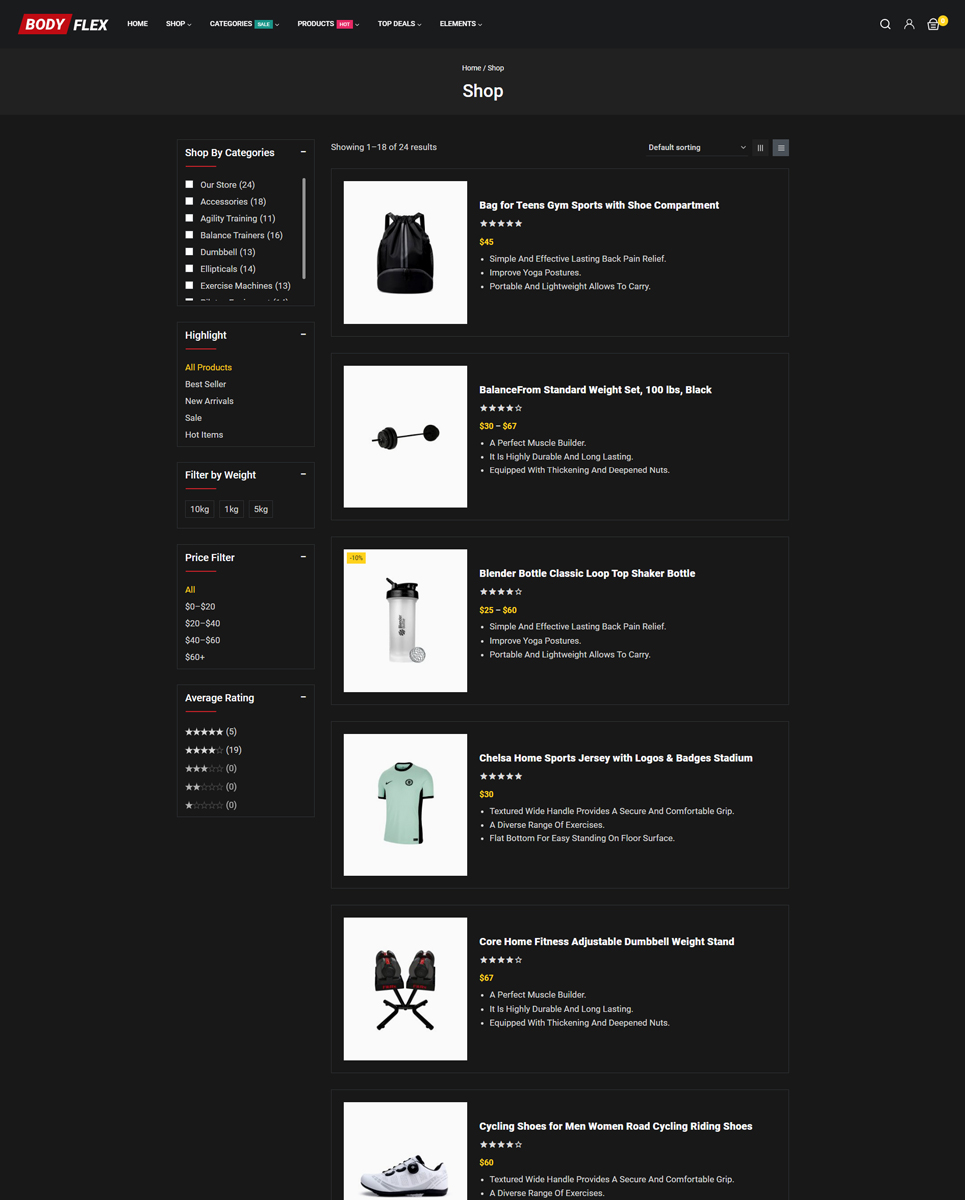The height and width of the screenshot is (1200, 965).
Task: Select the 10kg weight filter
Action: click(x=200, y=509)
